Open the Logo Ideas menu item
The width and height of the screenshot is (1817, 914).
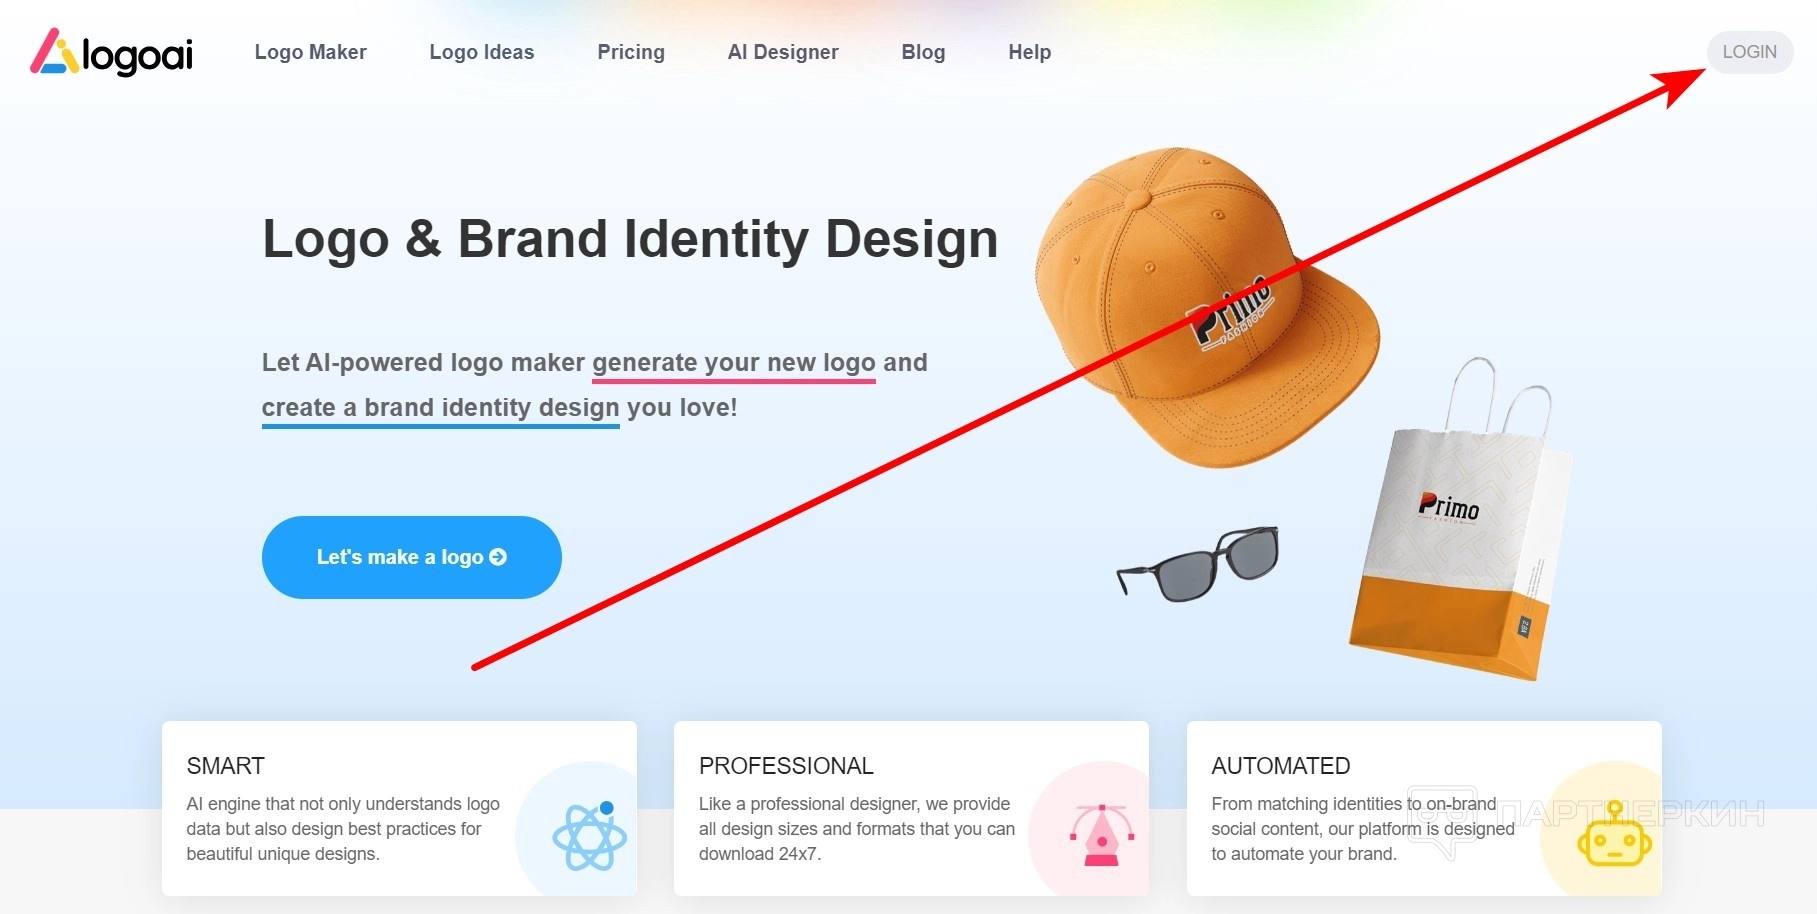pos(482,52)
